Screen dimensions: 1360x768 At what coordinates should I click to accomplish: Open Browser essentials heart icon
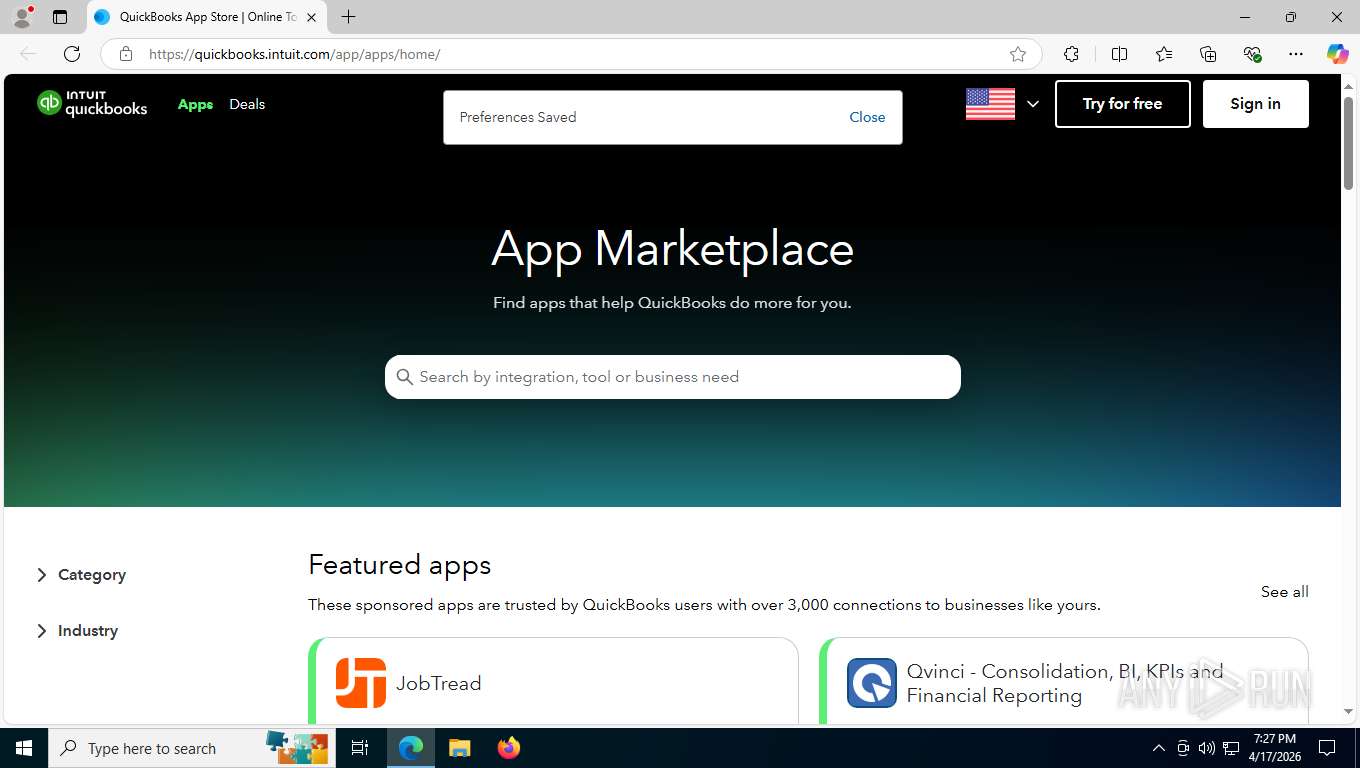[x=1252, y=54]
